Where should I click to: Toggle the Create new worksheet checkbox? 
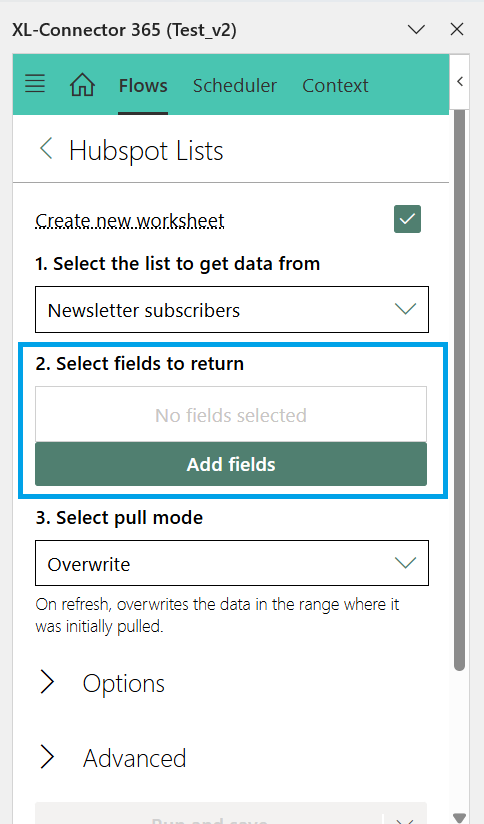[x=407, y=219]
